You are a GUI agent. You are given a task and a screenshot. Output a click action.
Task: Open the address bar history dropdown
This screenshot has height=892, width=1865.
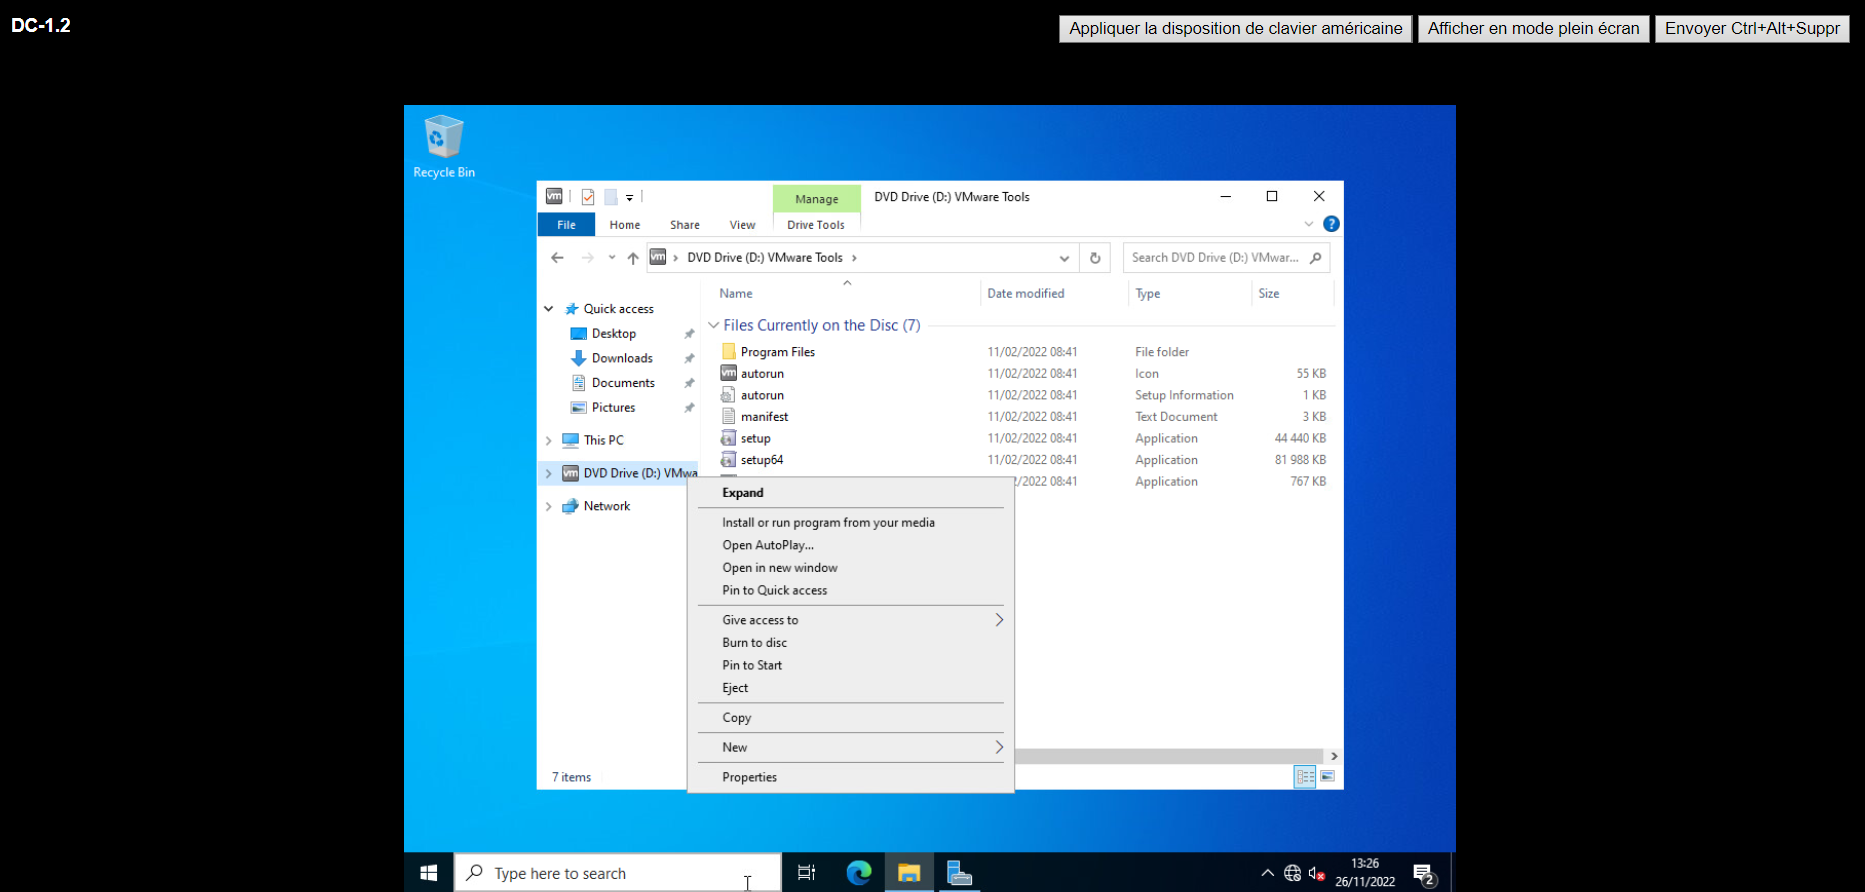(x=1064, y=258)
